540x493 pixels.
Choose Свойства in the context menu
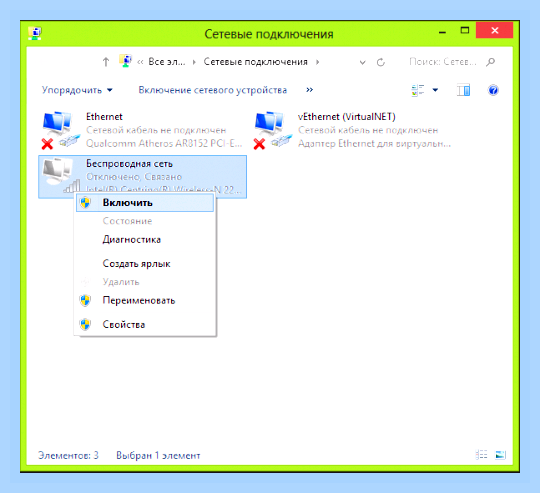click(x=145, y=324)
